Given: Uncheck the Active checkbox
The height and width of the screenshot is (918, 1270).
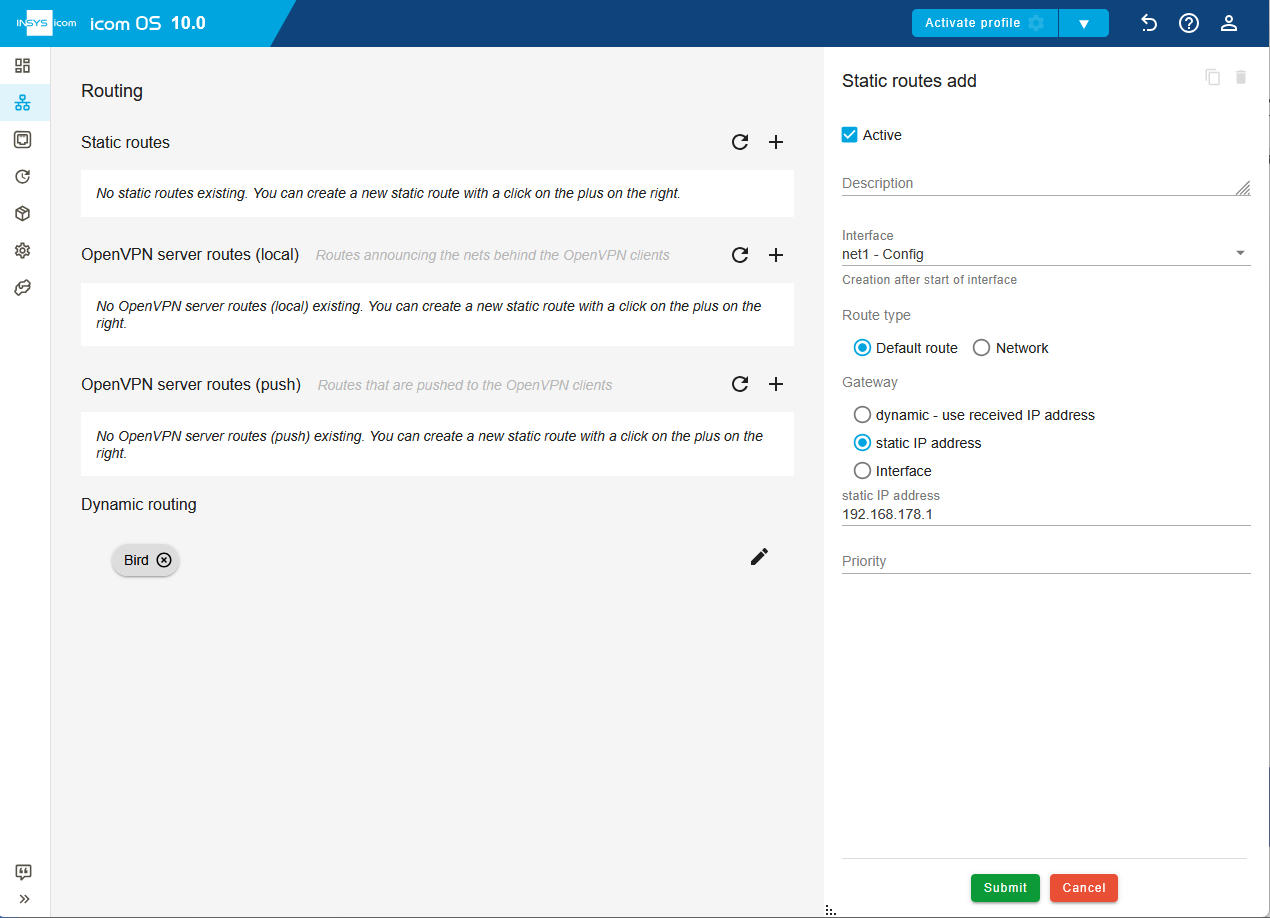Looking at the screenshot, I should pyautogui.click(x=850, y=135).
